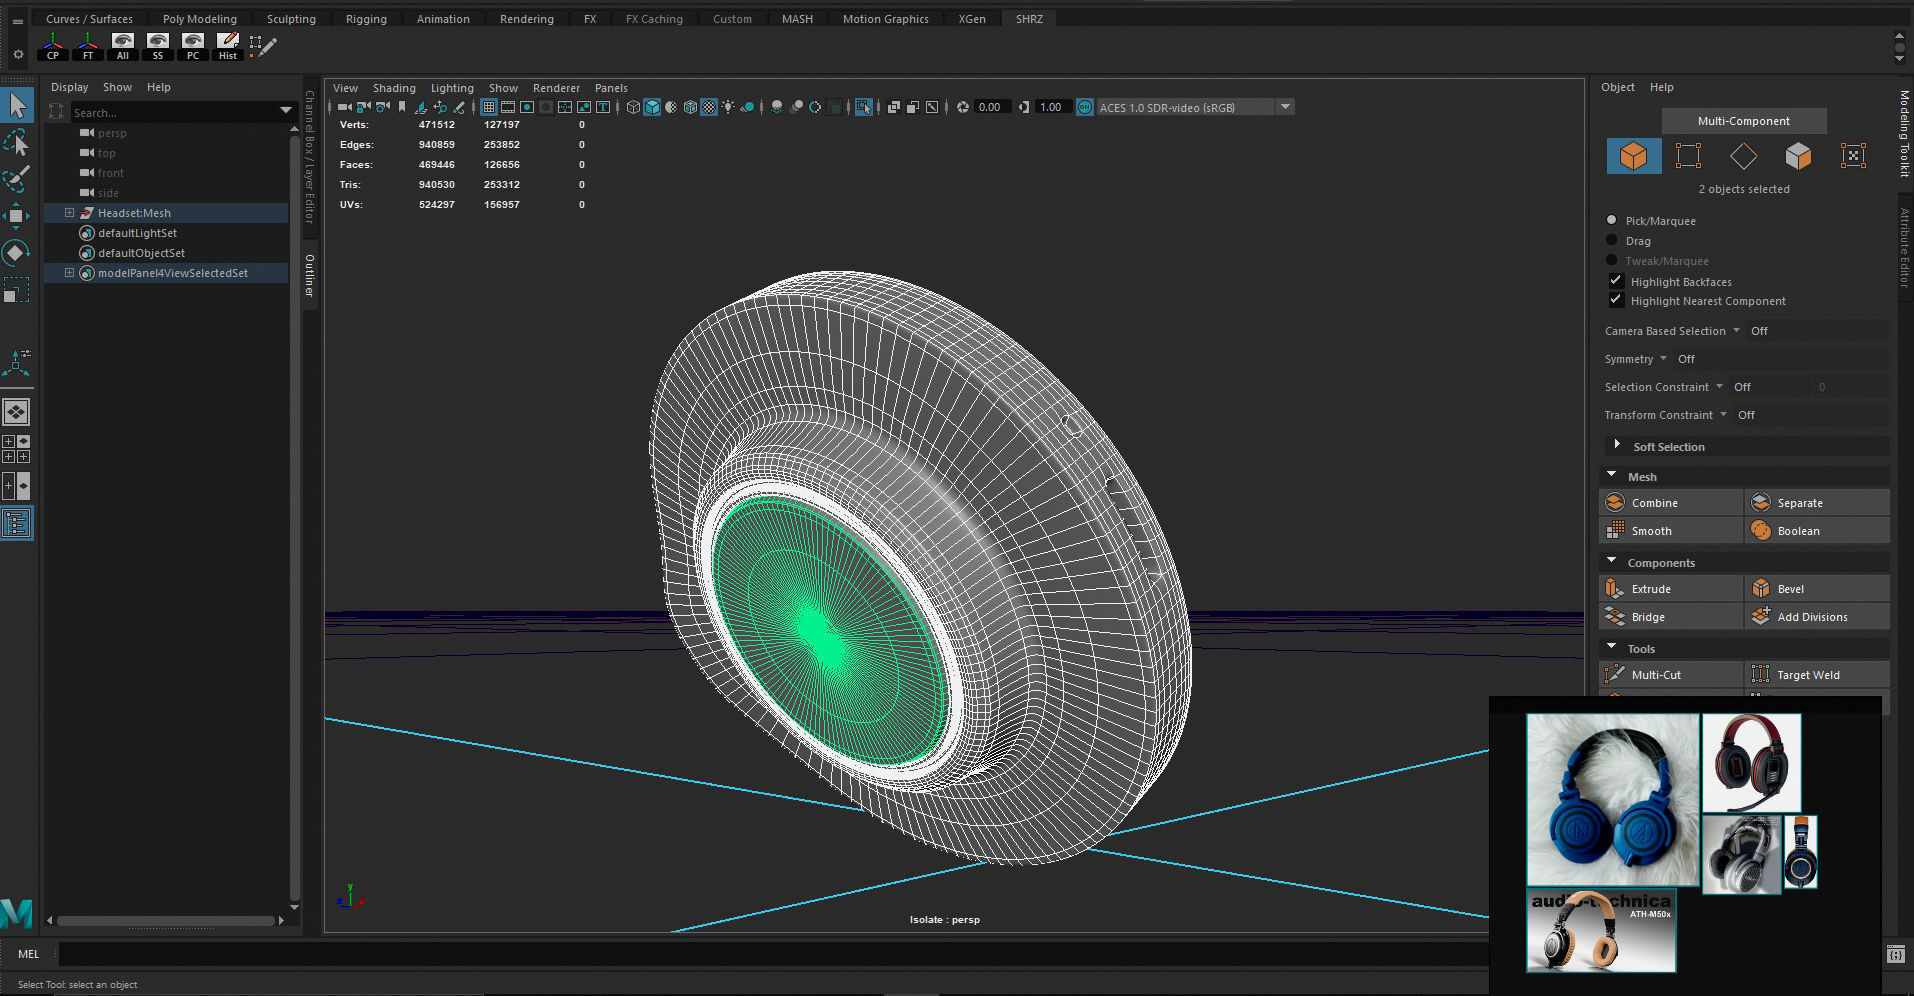This screenshot has width=1914, height=996.
Task: Open the SHRZ shelf tab
Action: (1029, 19)
